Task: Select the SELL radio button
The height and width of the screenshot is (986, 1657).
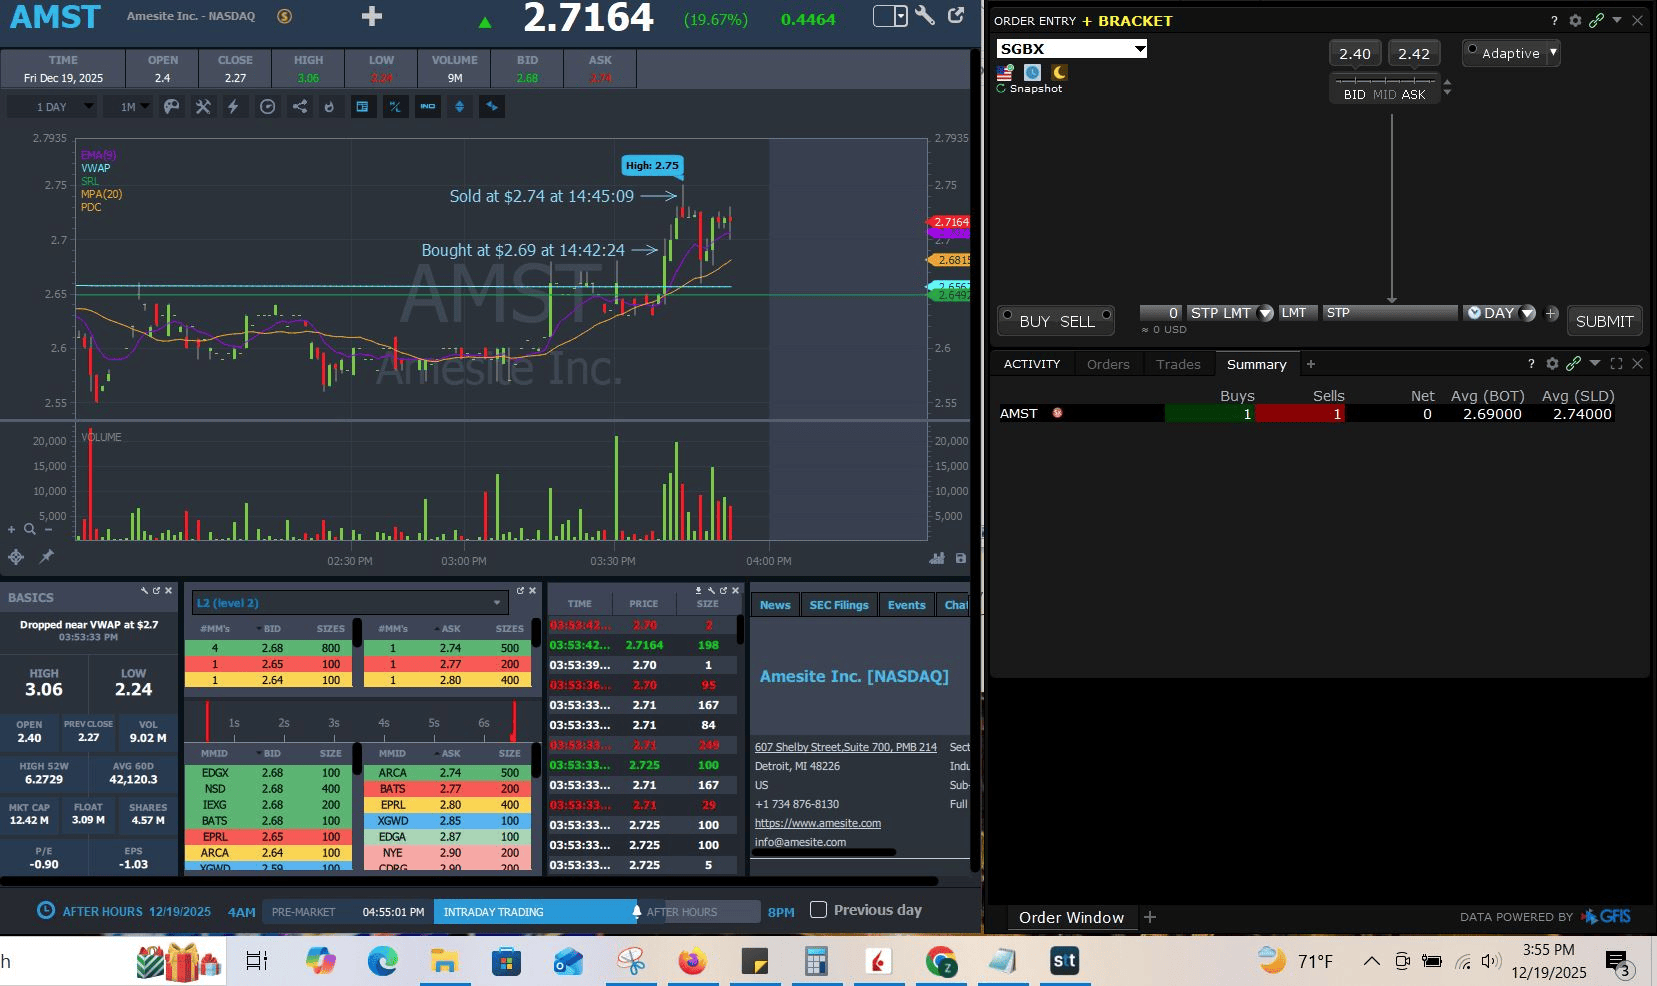Action: (x=1106, y=316)
